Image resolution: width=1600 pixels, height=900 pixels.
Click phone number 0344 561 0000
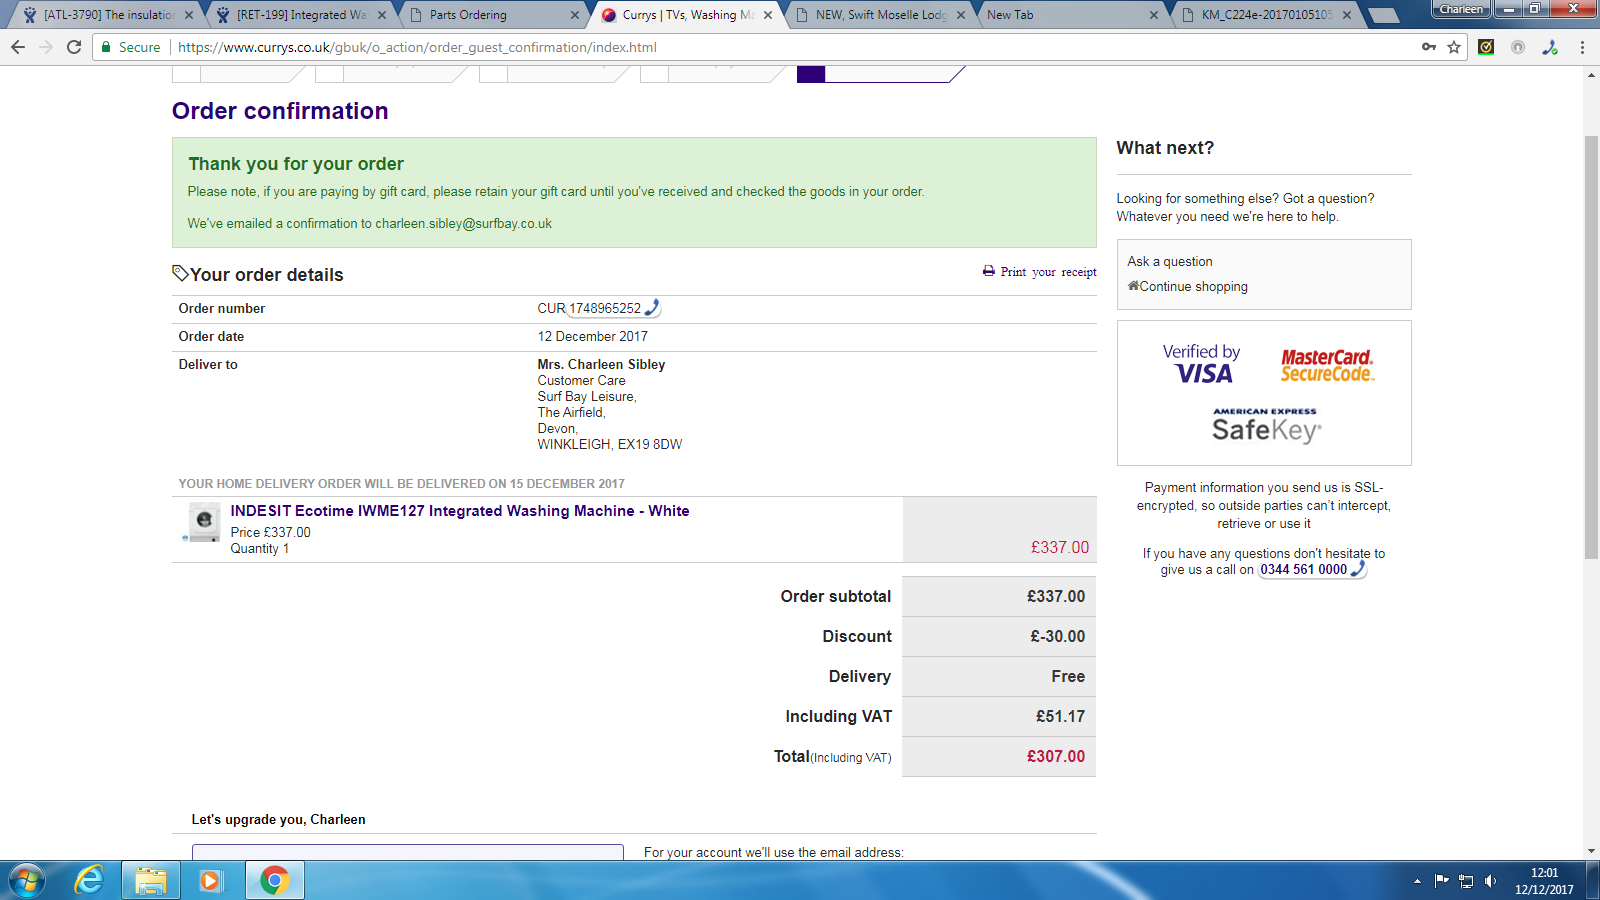[1303, 569]
